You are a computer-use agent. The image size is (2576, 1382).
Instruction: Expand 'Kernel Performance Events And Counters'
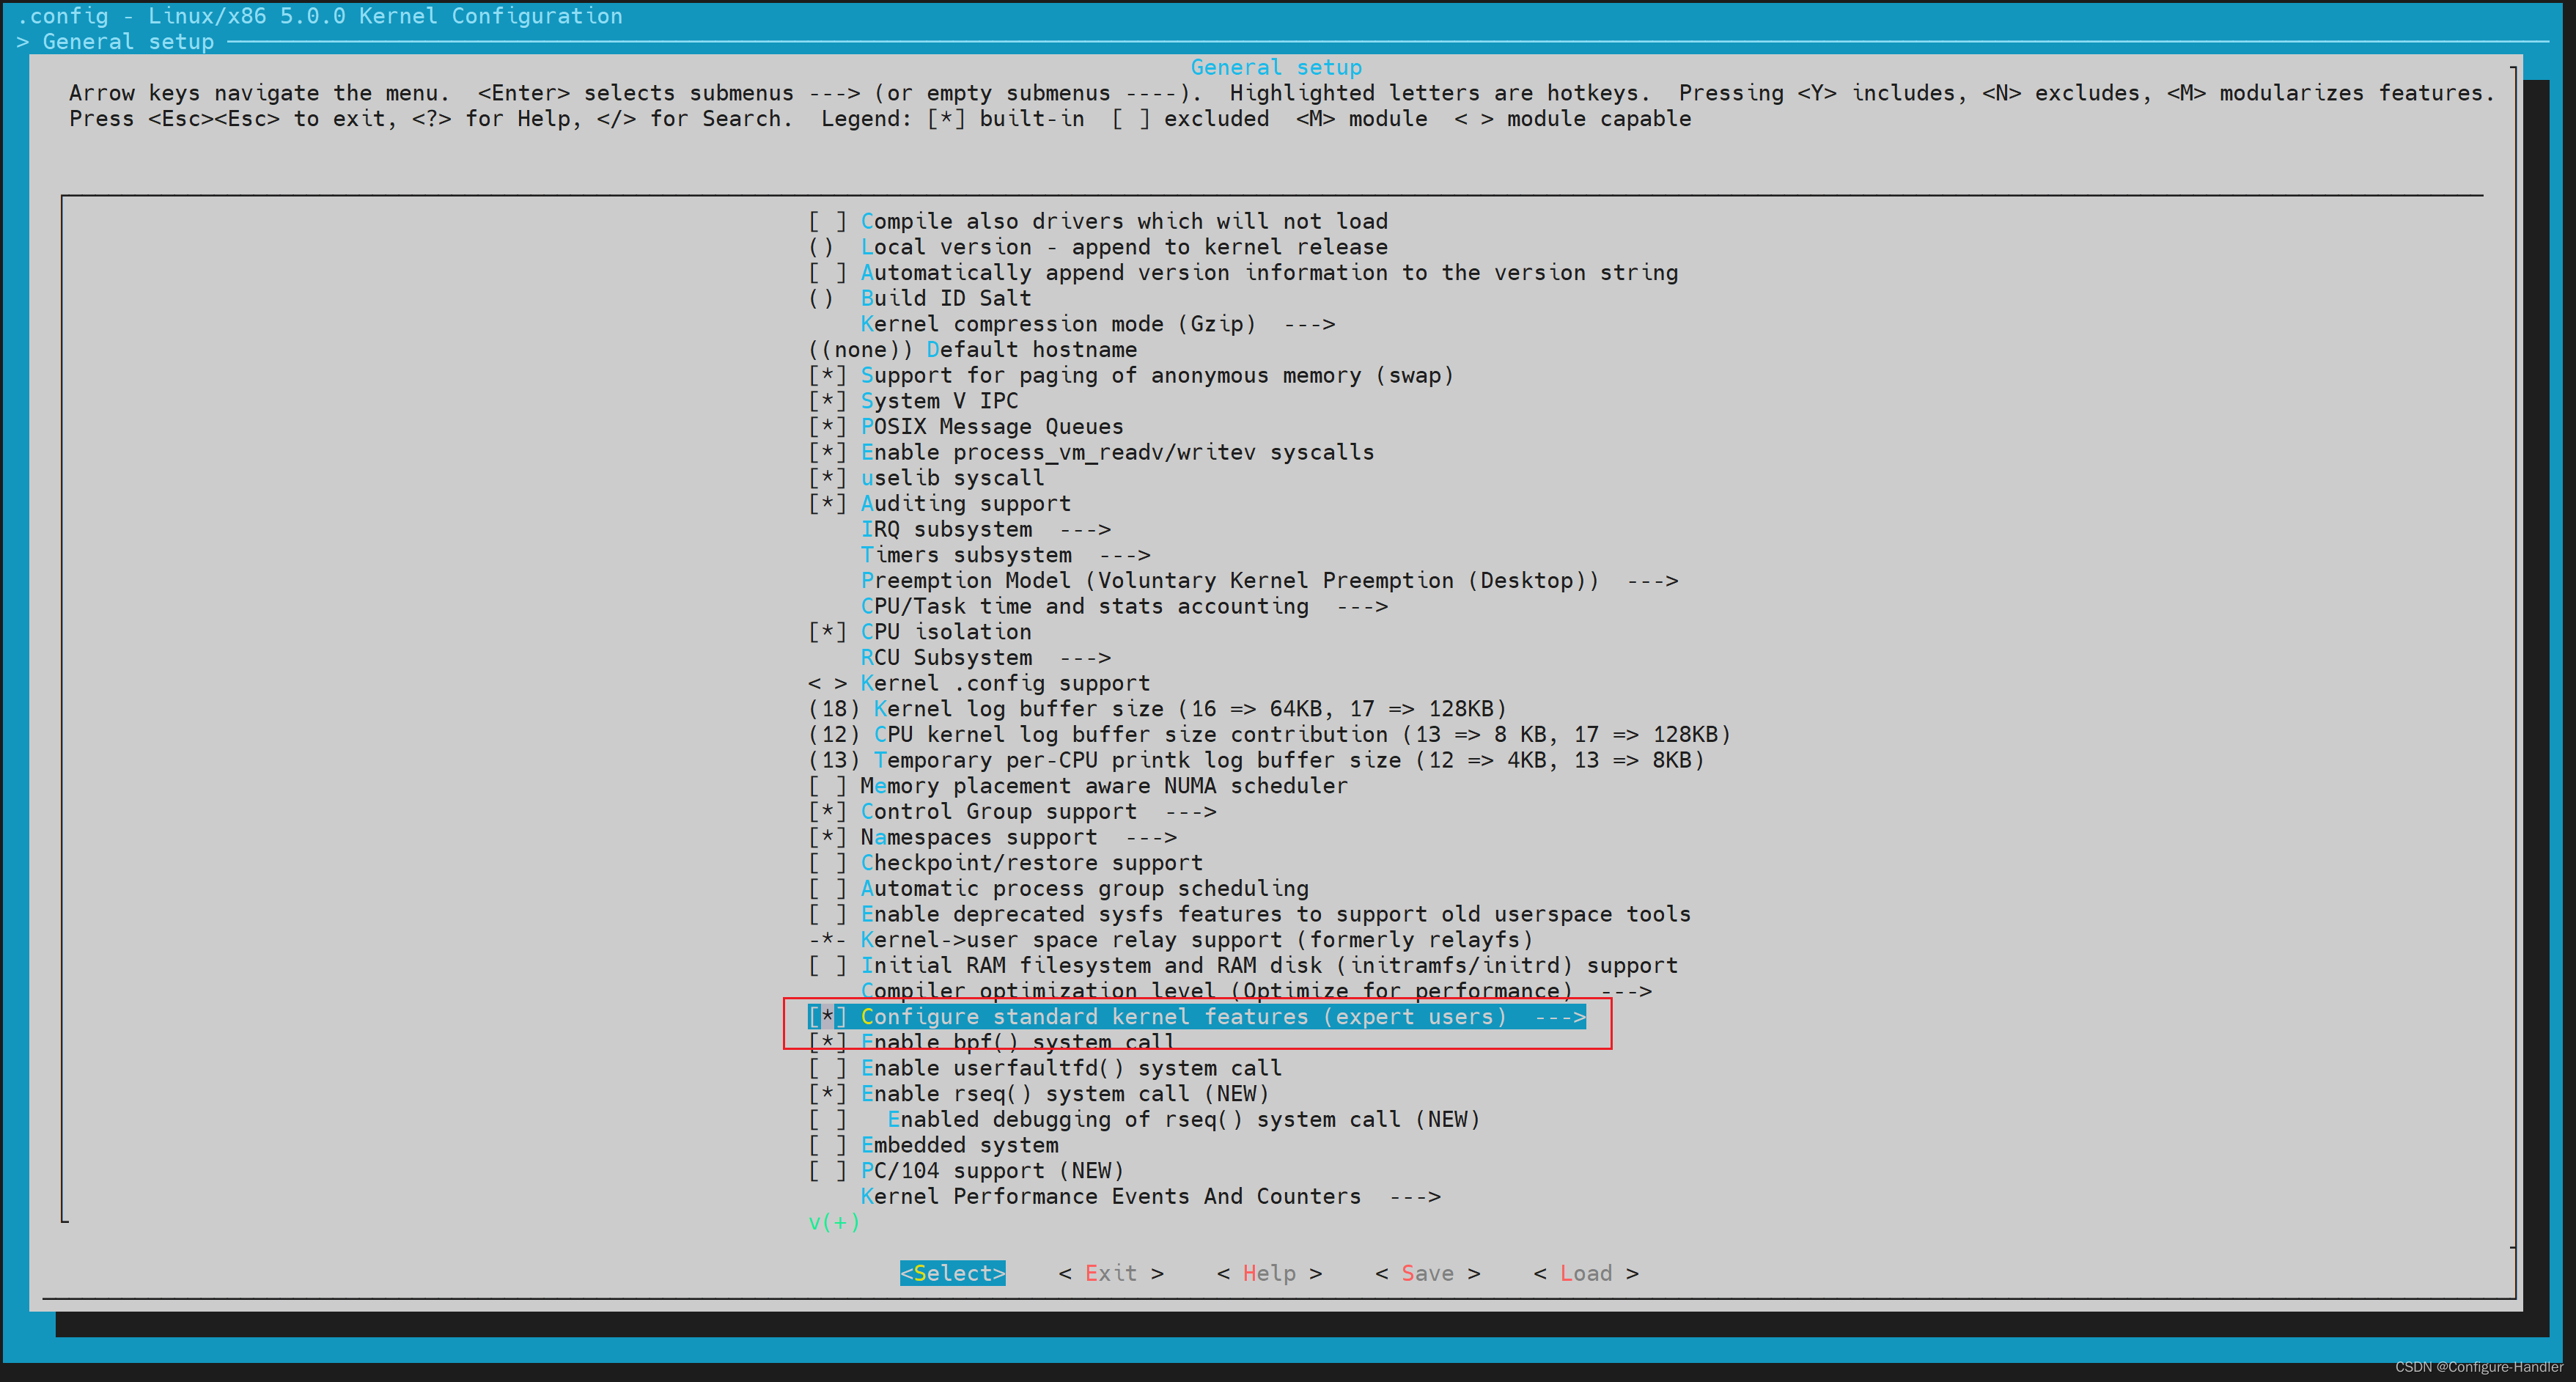[x=1110, y=1196]
